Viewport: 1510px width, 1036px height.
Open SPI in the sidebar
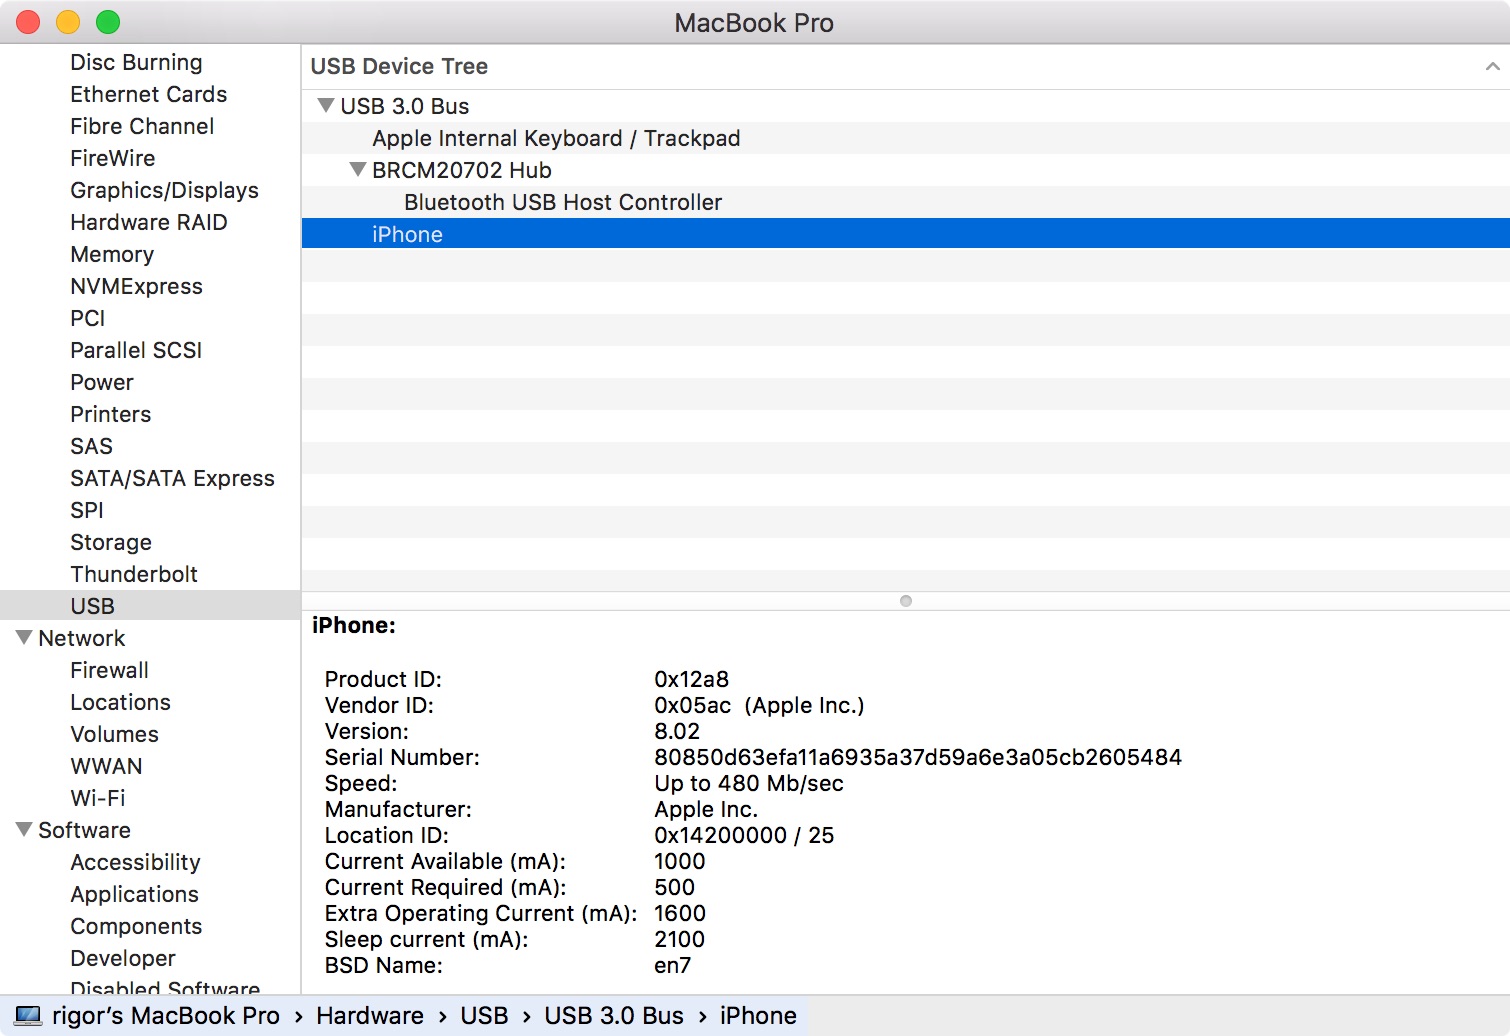point(87,510)
